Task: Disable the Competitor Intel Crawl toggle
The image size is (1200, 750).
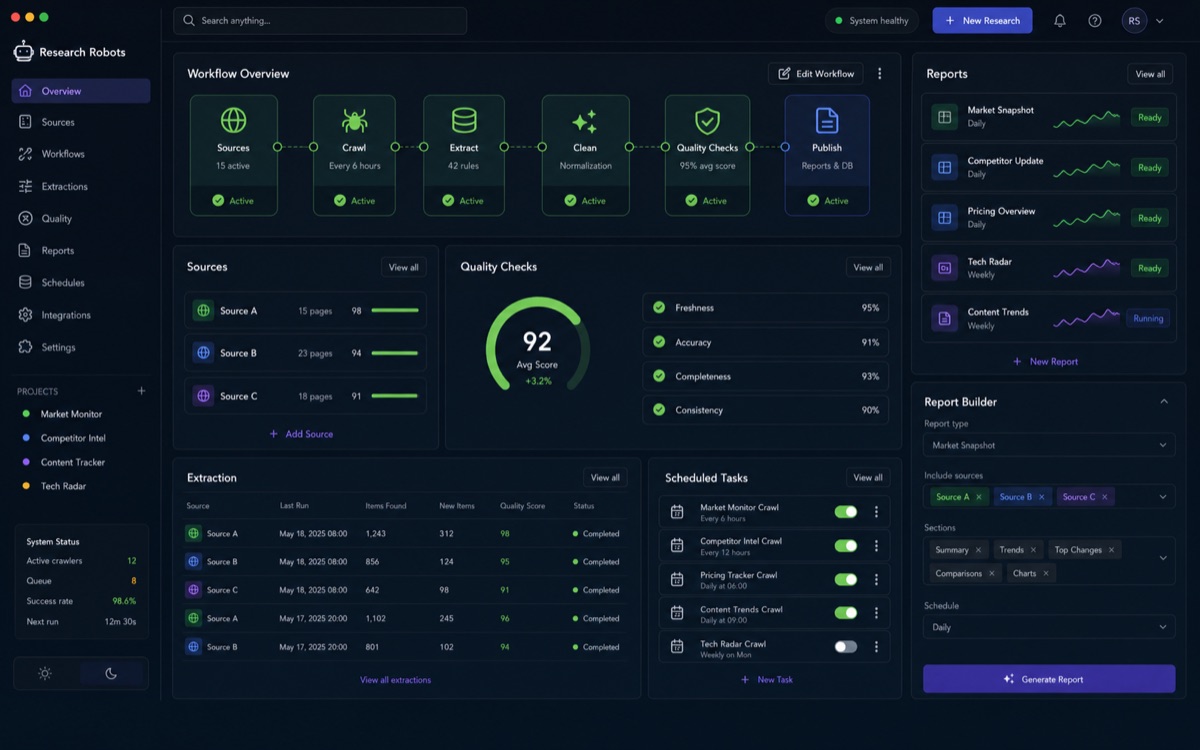Action: (x=846, y=546)
